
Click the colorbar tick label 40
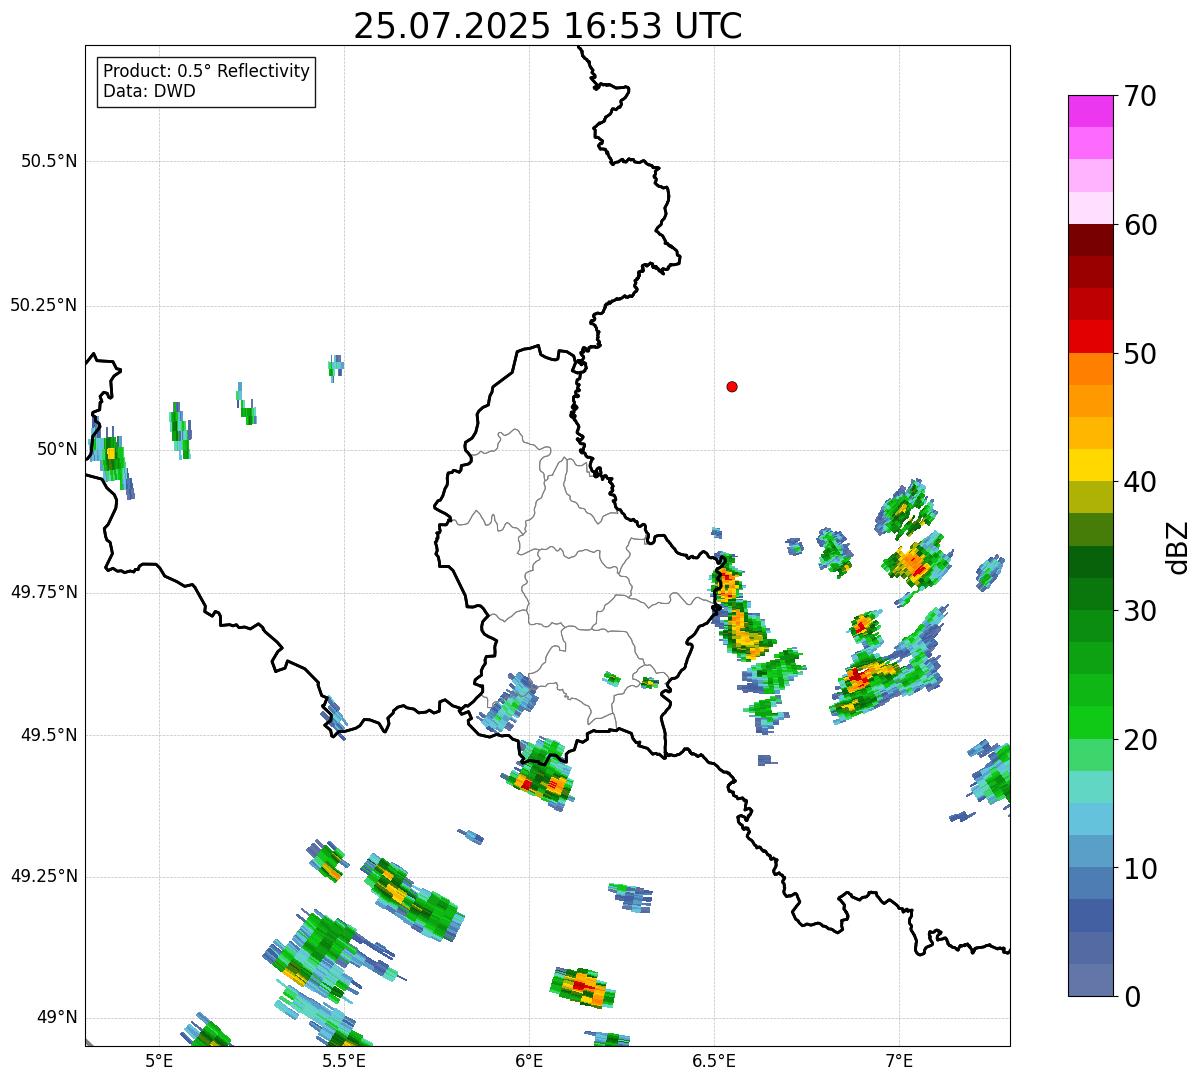pyautogui.click(x=1140, y=482)
